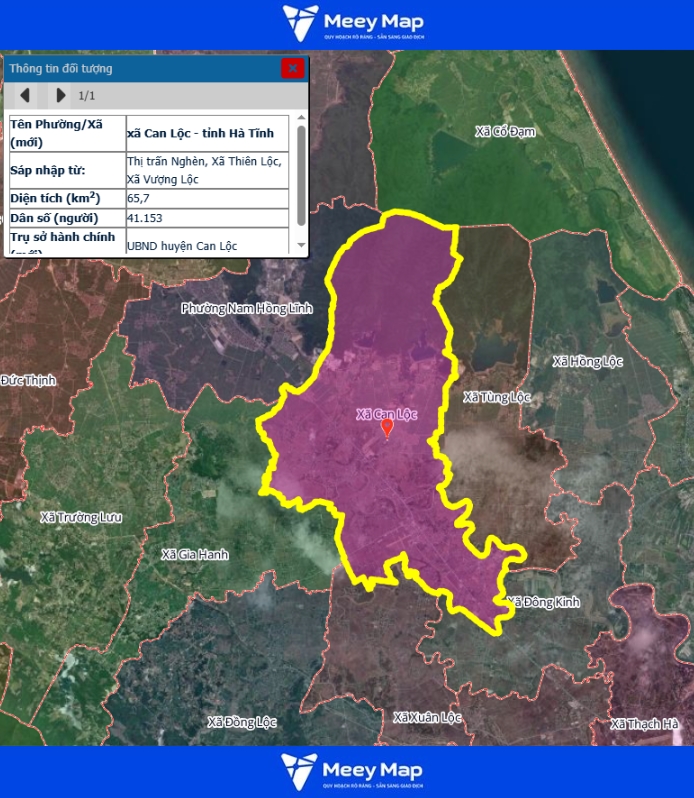Click the Xã Đồng Lộc map label
Screen dimensions: 694x798
[x=242, y=721]
